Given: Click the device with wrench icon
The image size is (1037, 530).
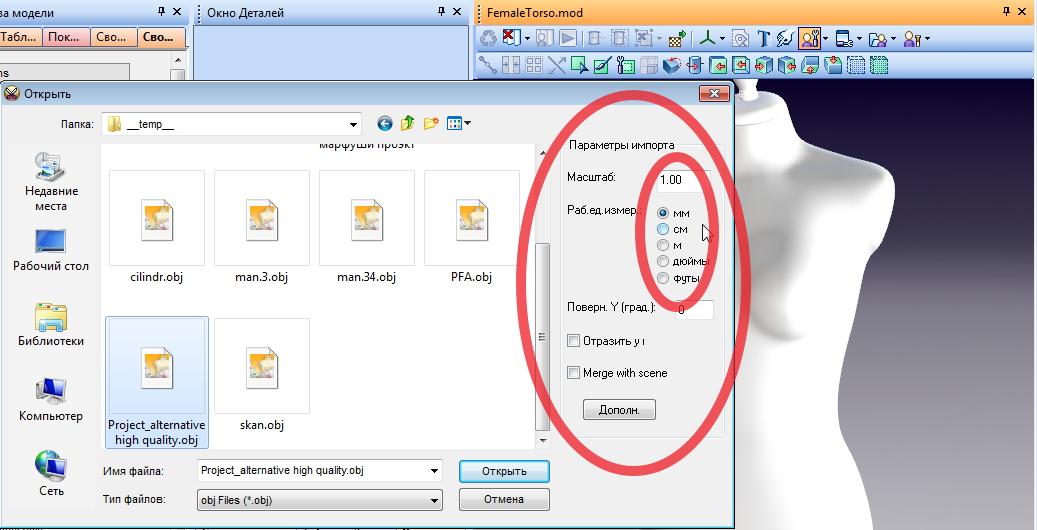Looking at the screenshot, I should tap(844, 38).
